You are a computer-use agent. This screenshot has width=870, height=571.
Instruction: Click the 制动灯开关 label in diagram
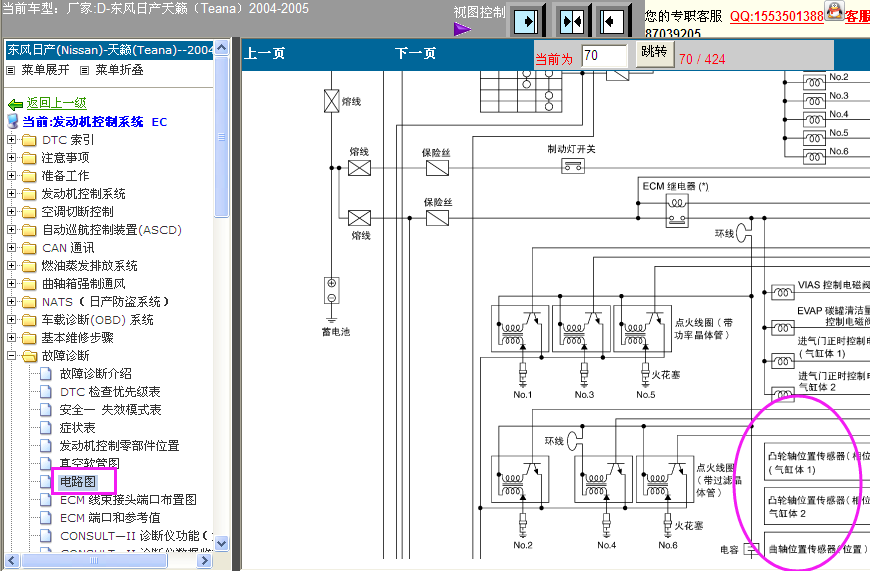(x=571, y=149)
